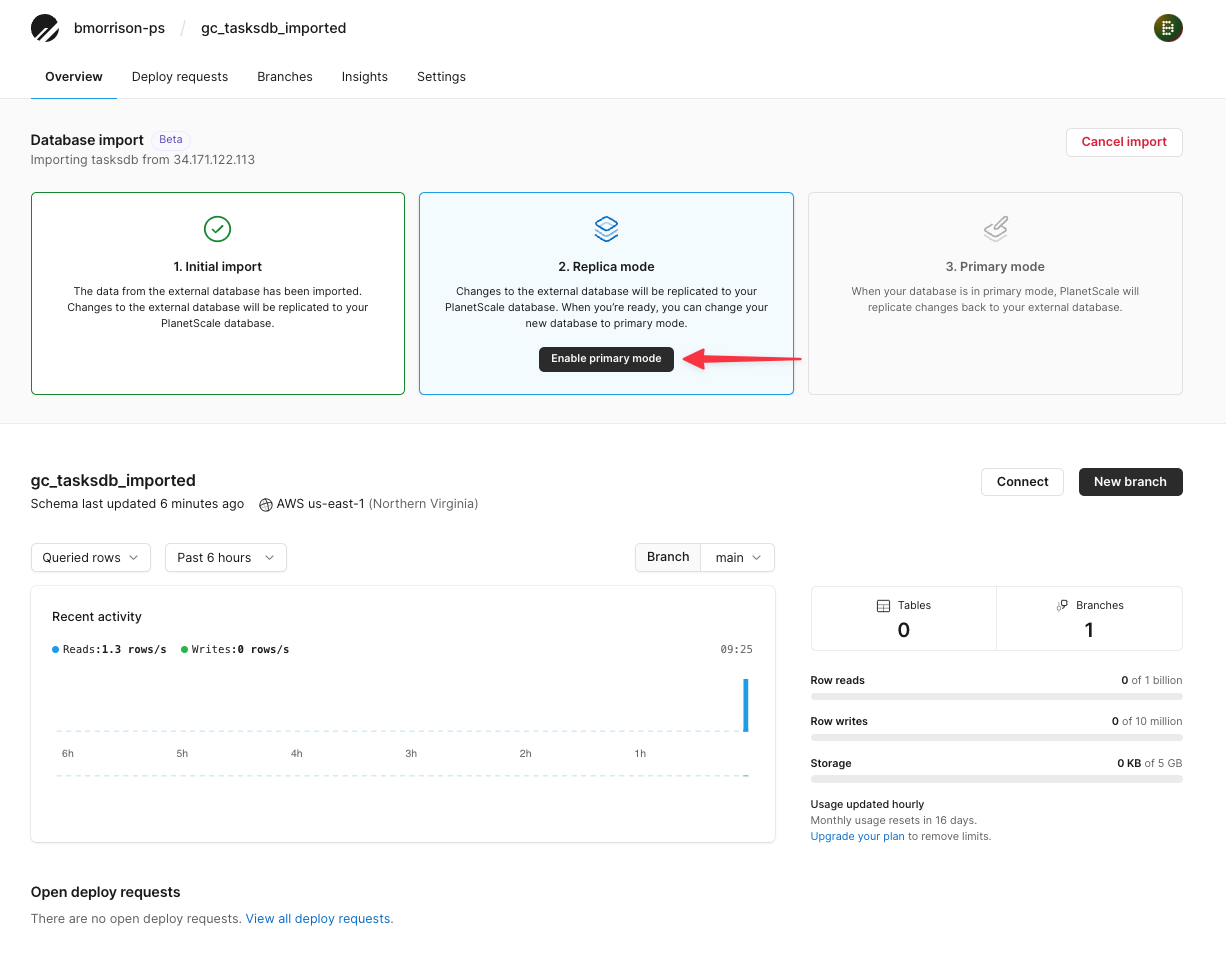Click 'Importing tasksdb from 34.171.122.113' text
The height and width of the screenshot is (973, 1226).
coord(143,160)
